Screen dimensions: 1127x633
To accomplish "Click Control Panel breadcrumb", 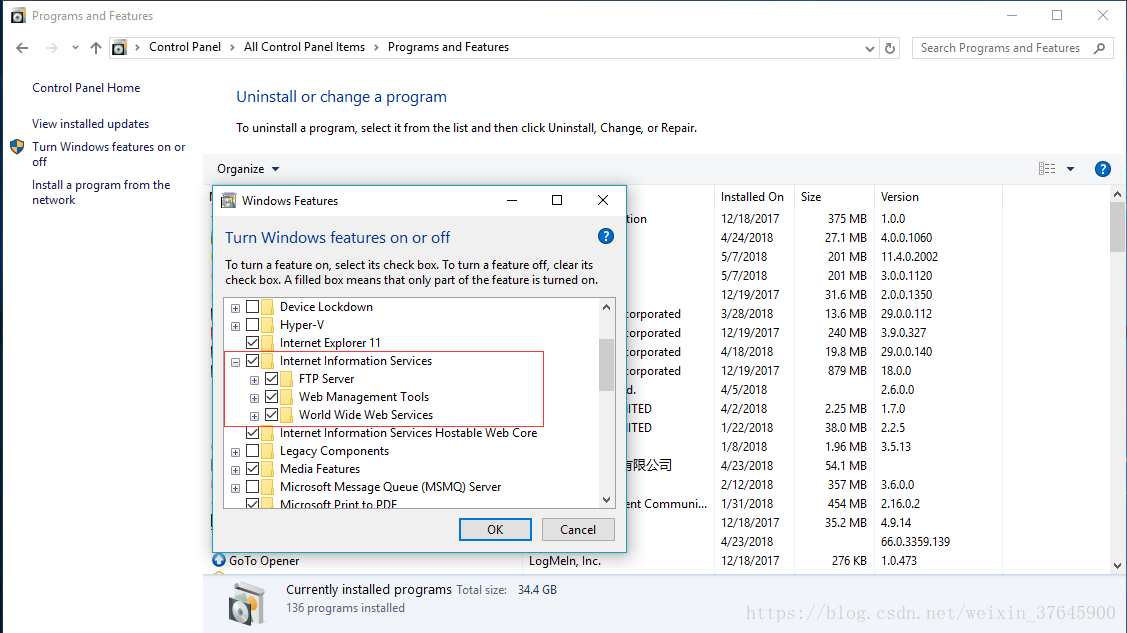I will (x=185, y=47).
